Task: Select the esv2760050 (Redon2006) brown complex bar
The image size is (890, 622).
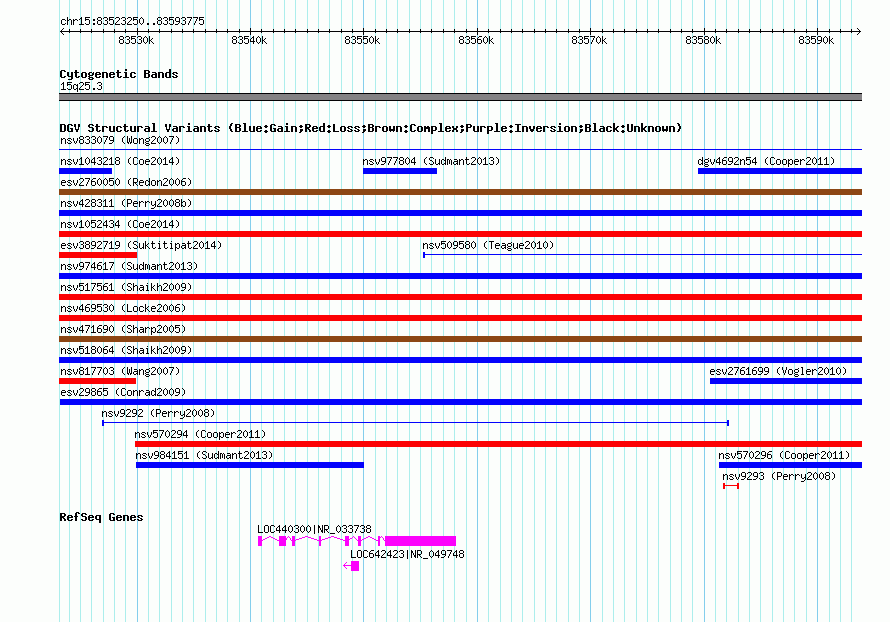Action: 461,192
